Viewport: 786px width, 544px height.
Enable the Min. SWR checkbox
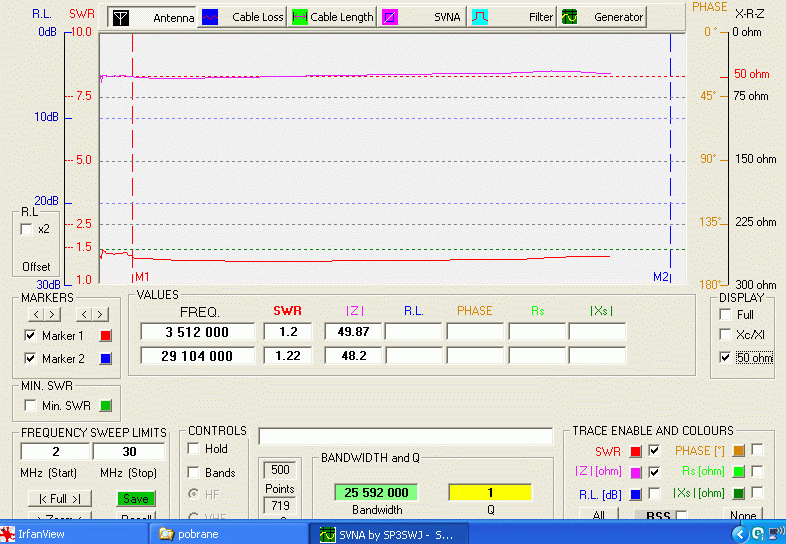tap(30, 405)
